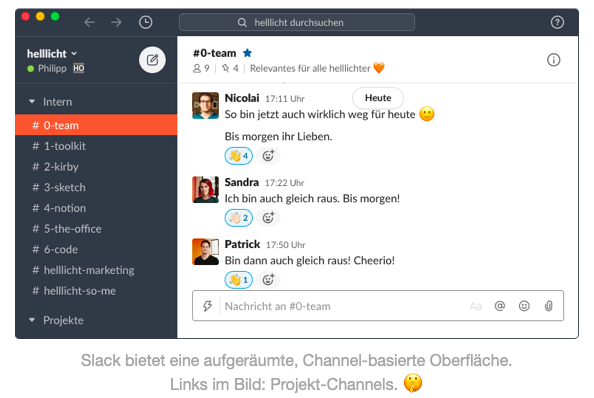Open the history clock icon
Screen dimensions: 594x398
coord(145,22)
